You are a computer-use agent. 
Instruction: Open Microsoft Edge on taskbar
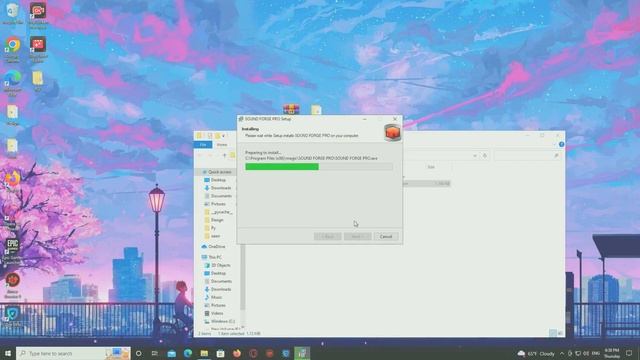[x=188, y=353]
